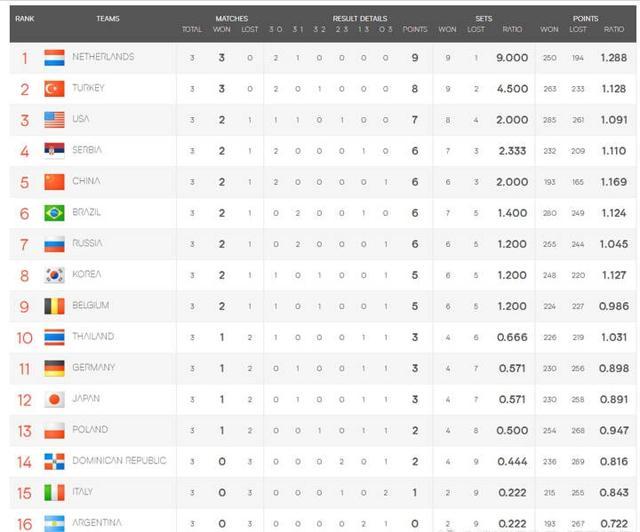Click the Netherlands flag icon

click(x=54, y=58)
